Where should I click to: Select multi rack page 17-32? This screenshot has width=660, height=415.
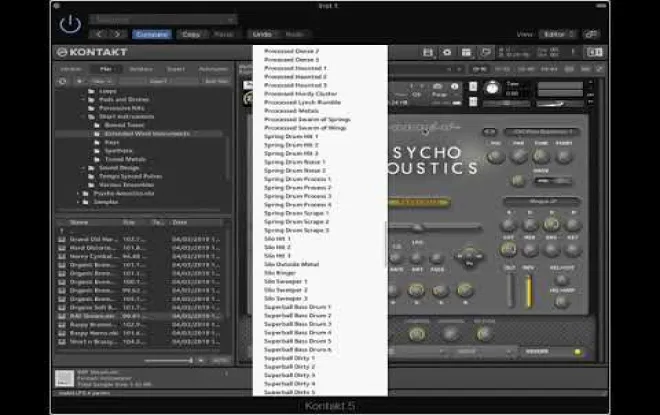502,69
